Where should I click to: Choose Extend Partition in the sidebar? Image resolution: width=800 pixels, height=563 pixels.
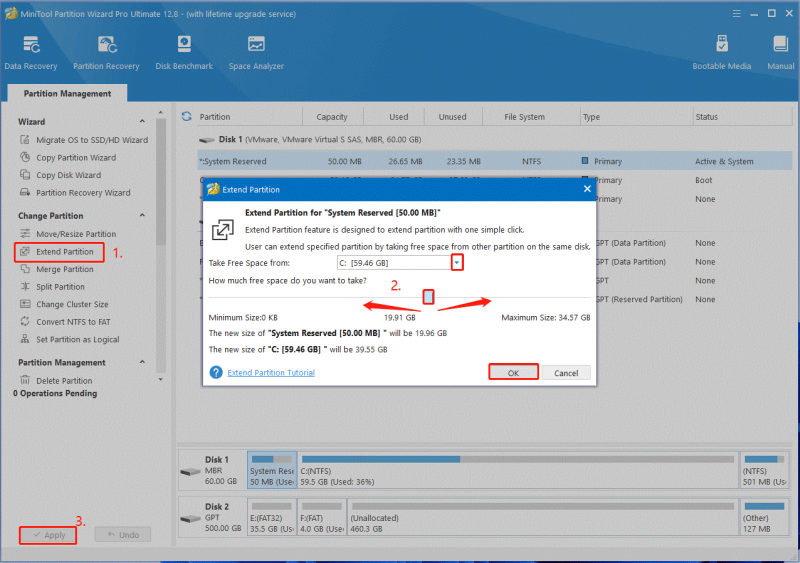pyautogui.click(x=59, y=252)
